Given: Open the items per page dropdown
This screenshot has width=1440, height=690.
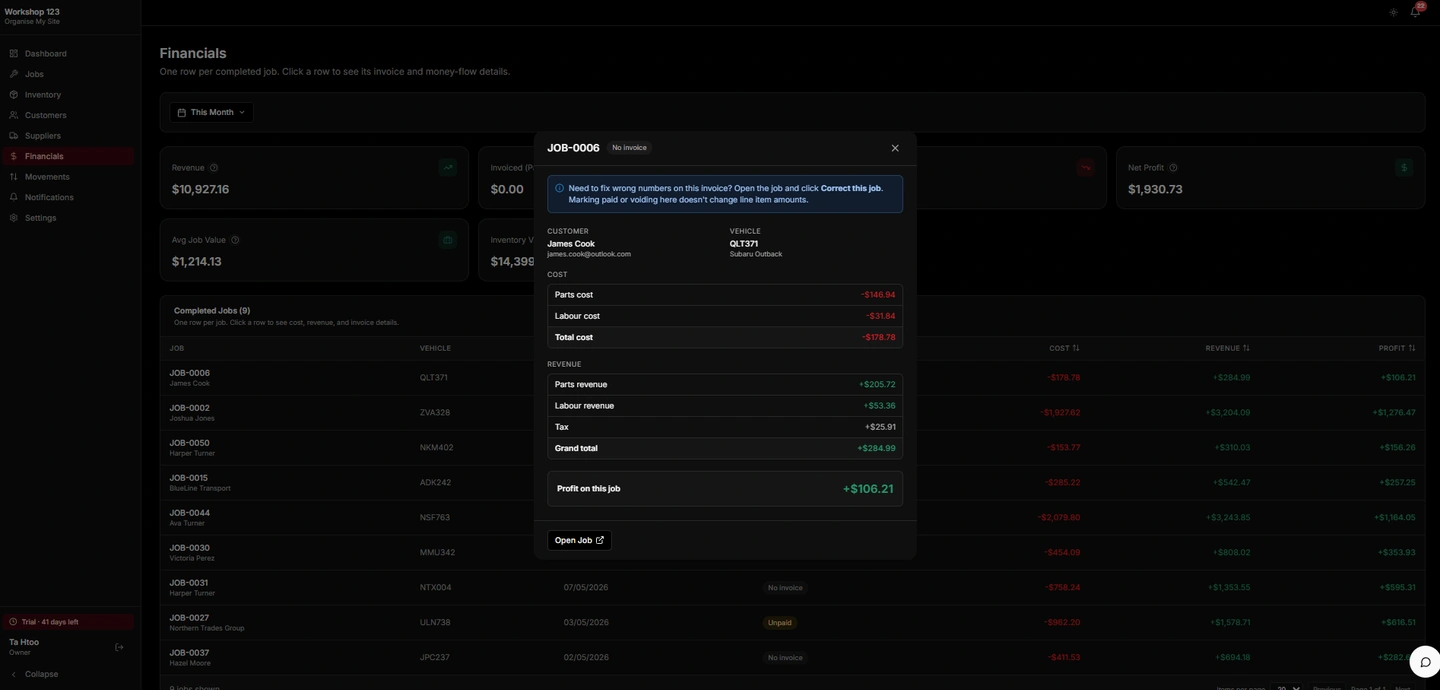Looking at the screenshot, I should pyautogui.click(x=1286, y=688).
